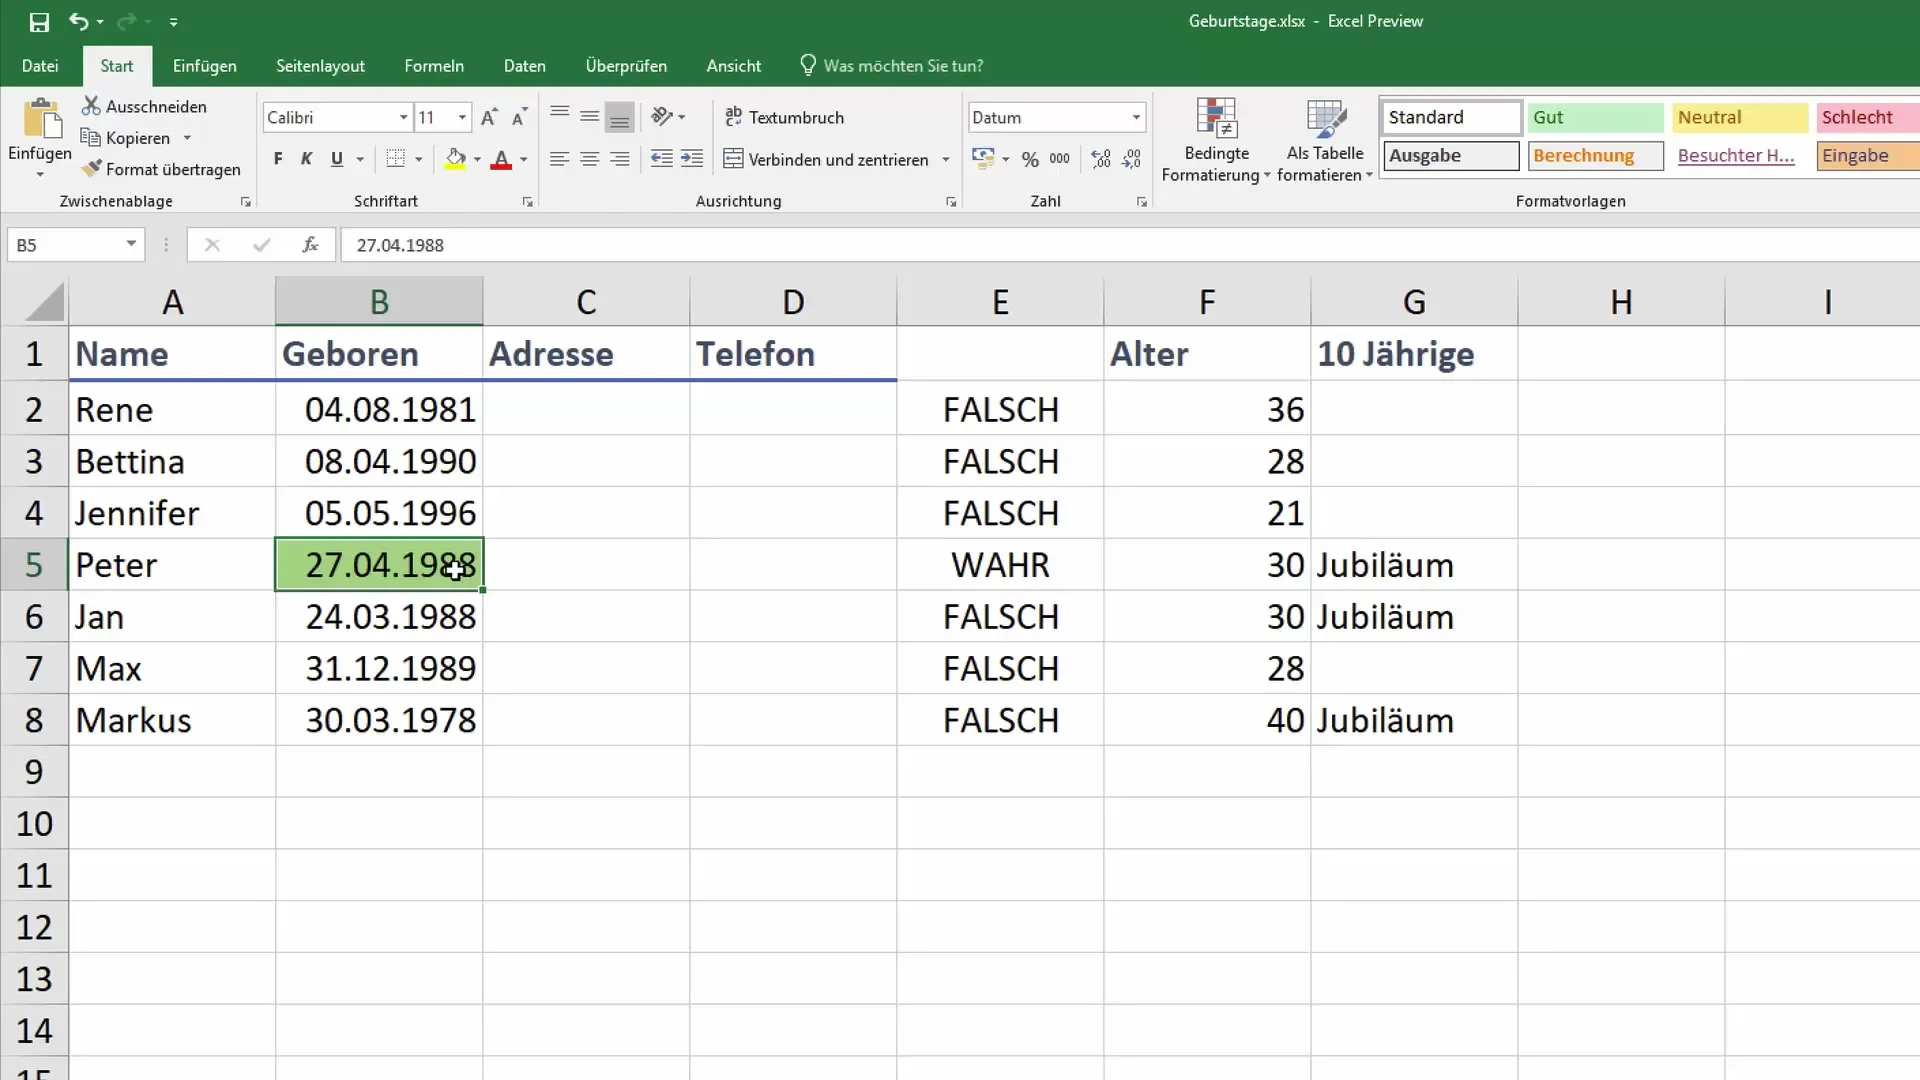Expand the Schriftart options group
This screenshot has height=1080, width=1920.
point(527,202)
